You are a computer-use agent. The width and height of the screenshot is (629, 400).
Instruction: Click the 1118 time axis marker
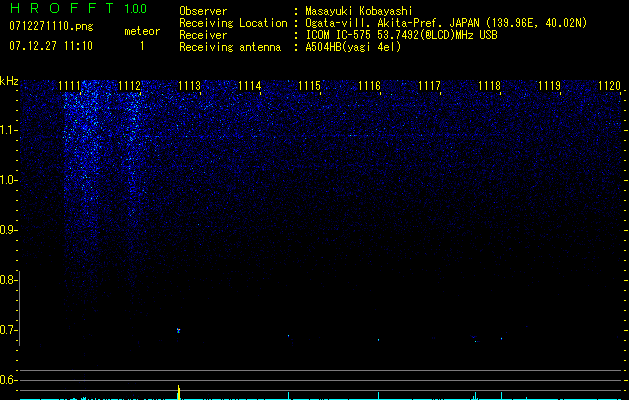pyautogui.click(x=489, y=86)
